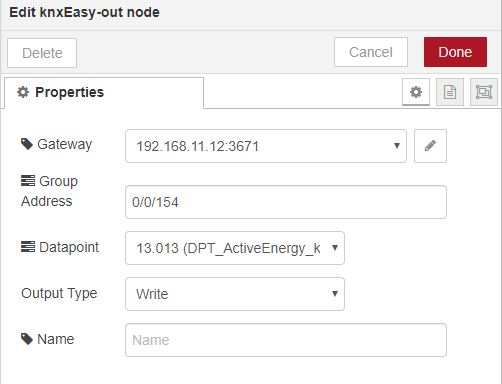Click the Done button

pyautogui.click(x=455, y=52)
